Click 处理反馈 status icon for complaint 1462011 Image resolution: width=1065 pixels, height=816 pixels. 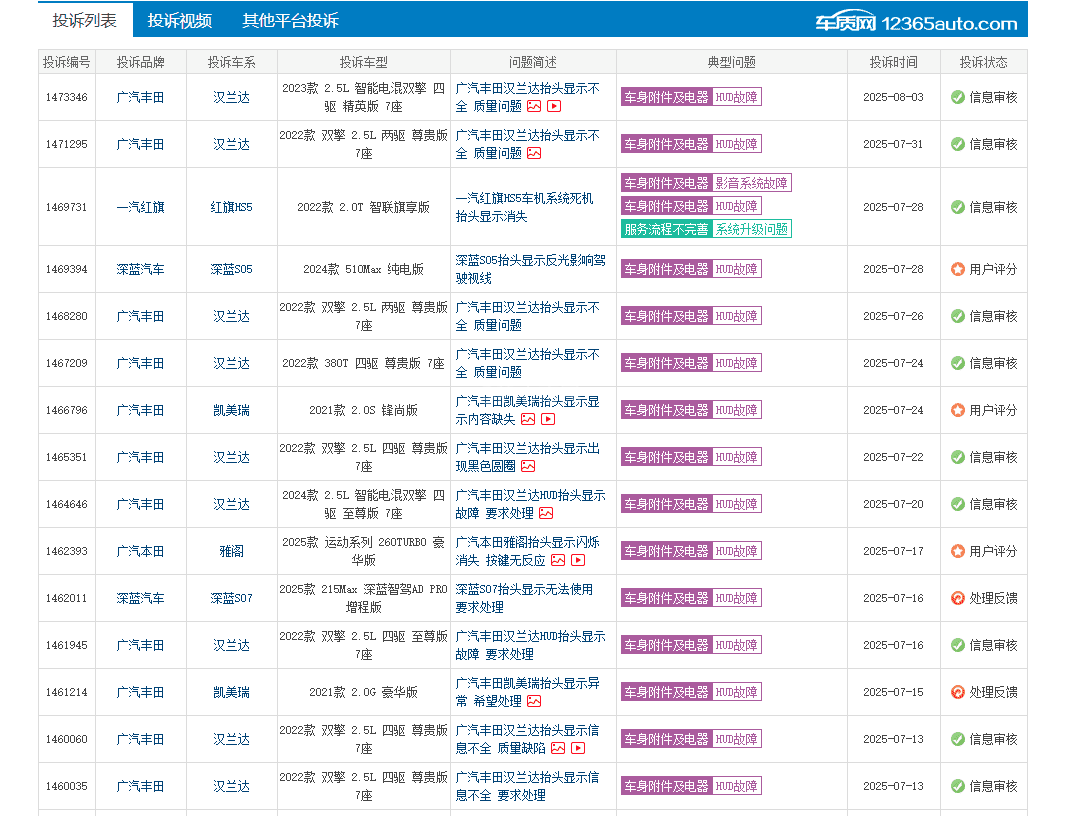pos(957,598)
